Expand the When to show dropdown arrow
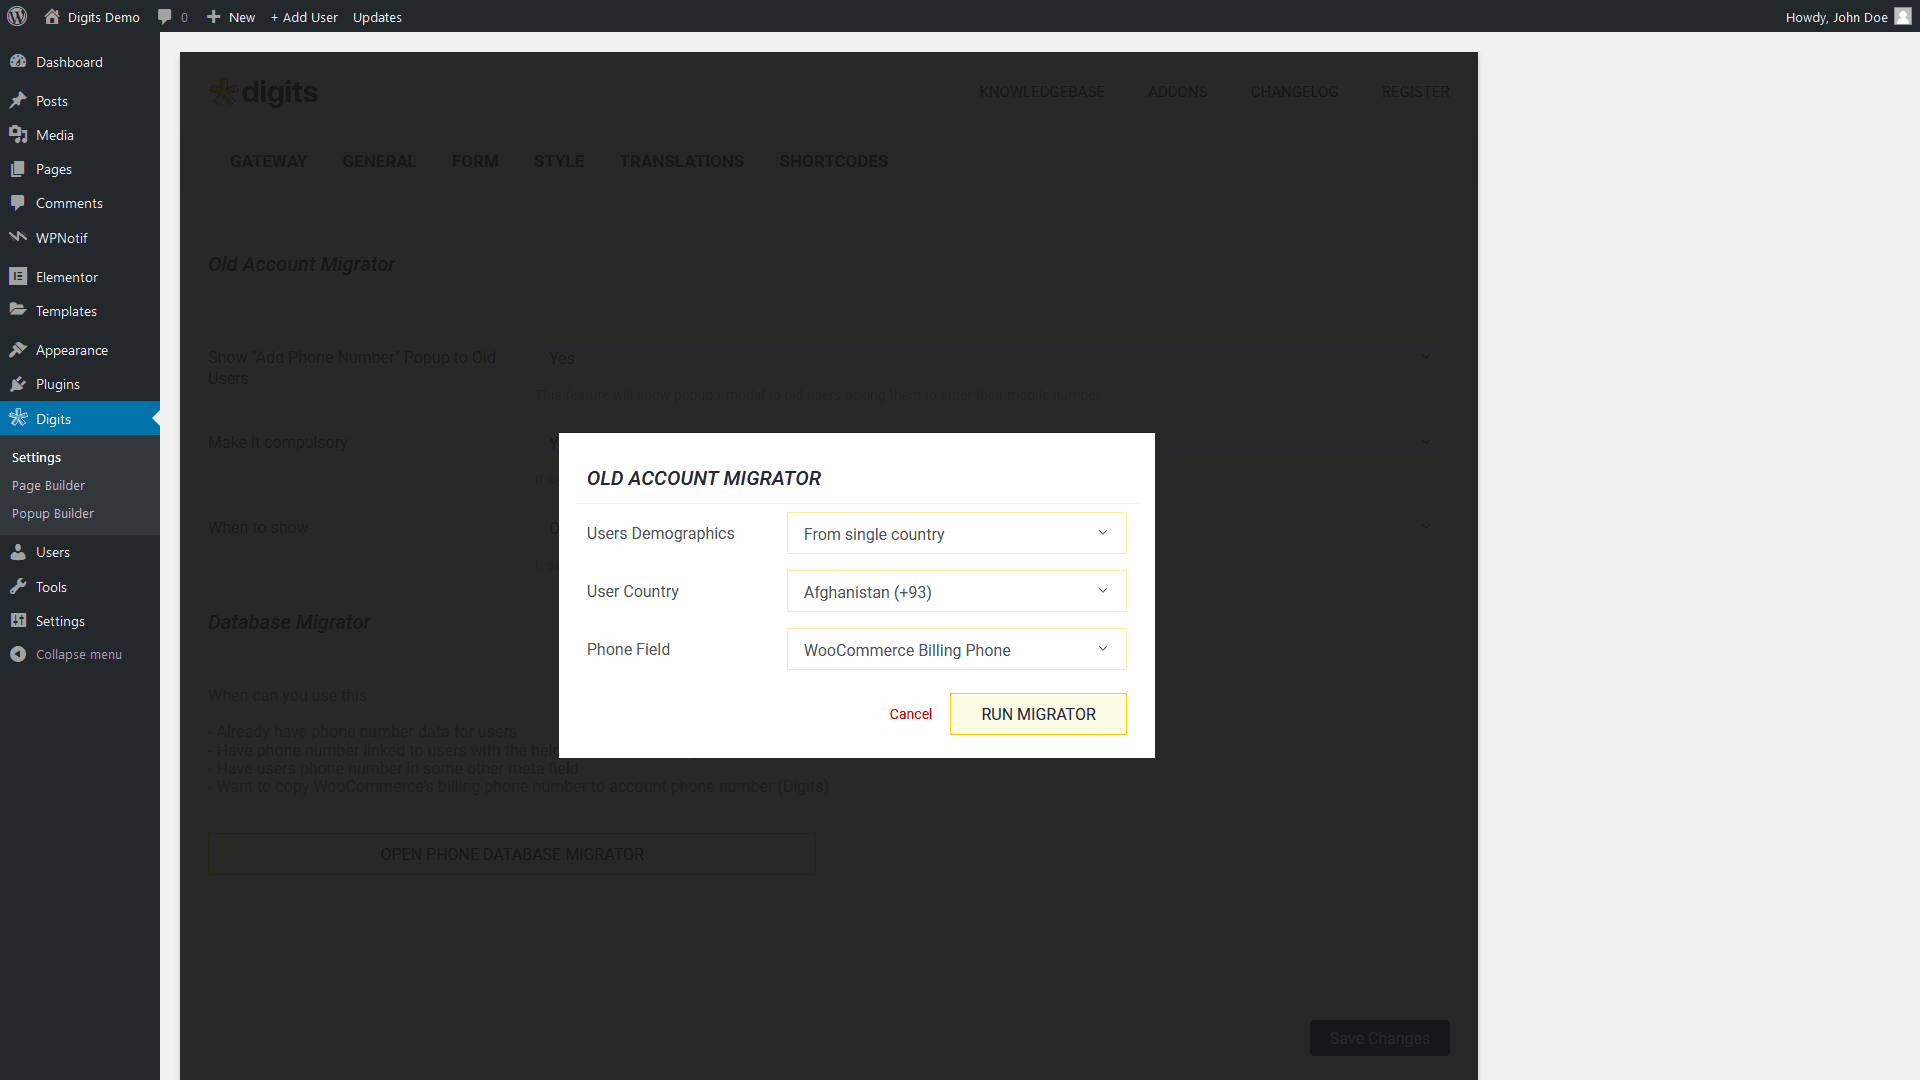This screenshot has width=1920, height=1080. pyautogui.click(x=1426, y=526)
